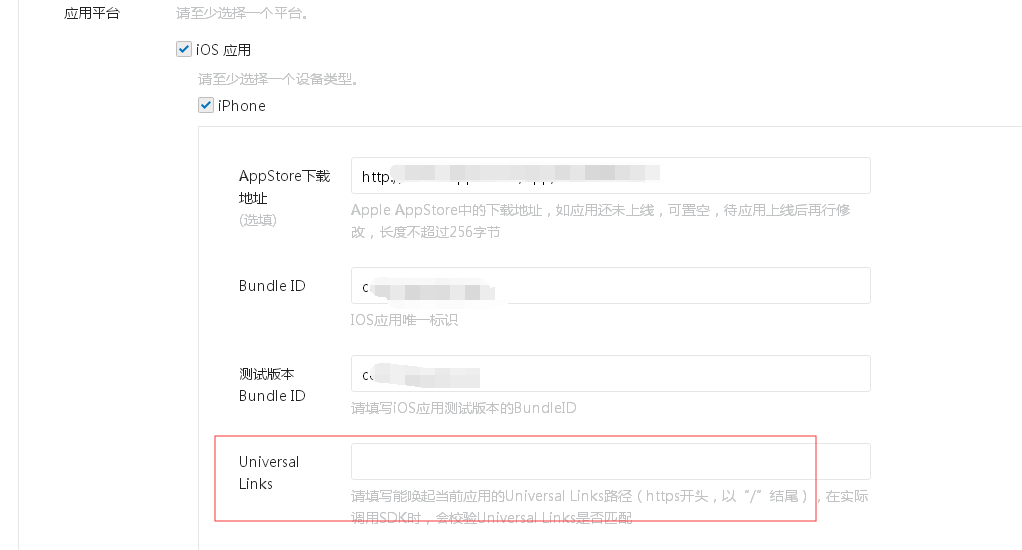
Task: Click the (选填) optional marker text
Action: 257,220
